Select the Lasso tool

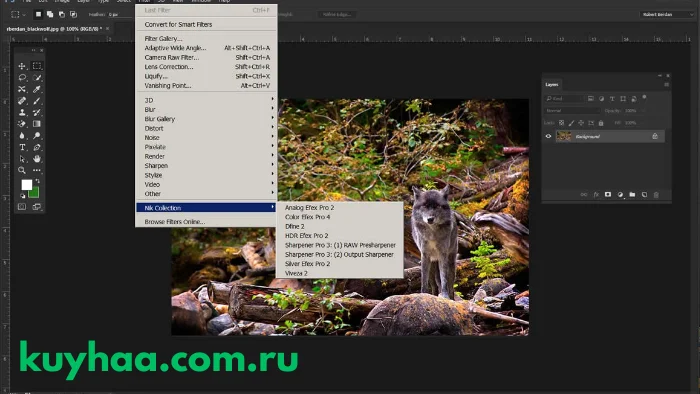coord(22,78)
